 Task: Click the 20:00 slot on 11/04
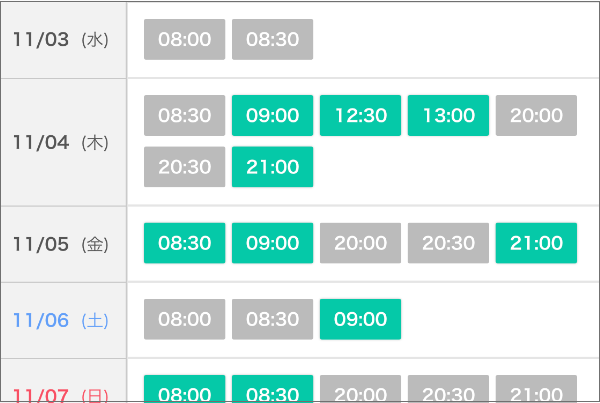tap(536, 116)
